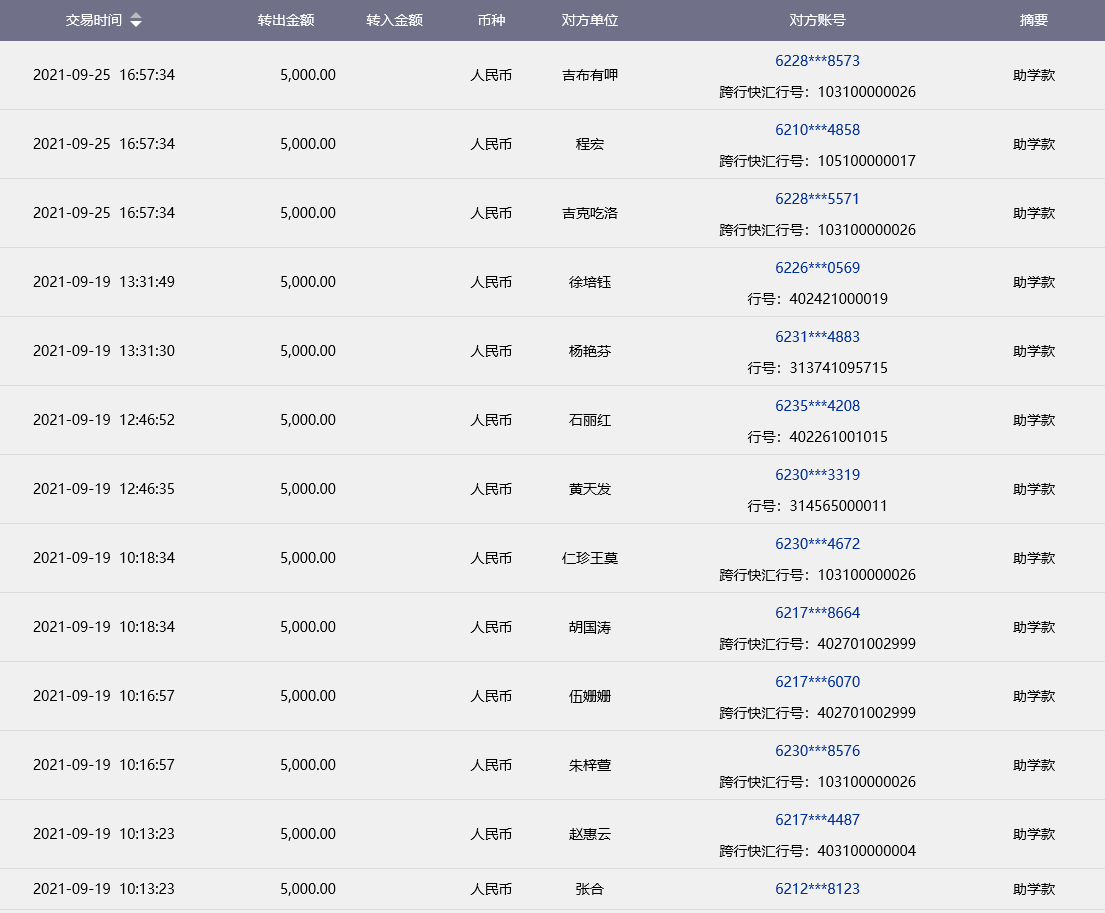Open account link 6230***4672
Viewport: 1105px width, 913px height.
pyautogui.click(x=817, y=544)
